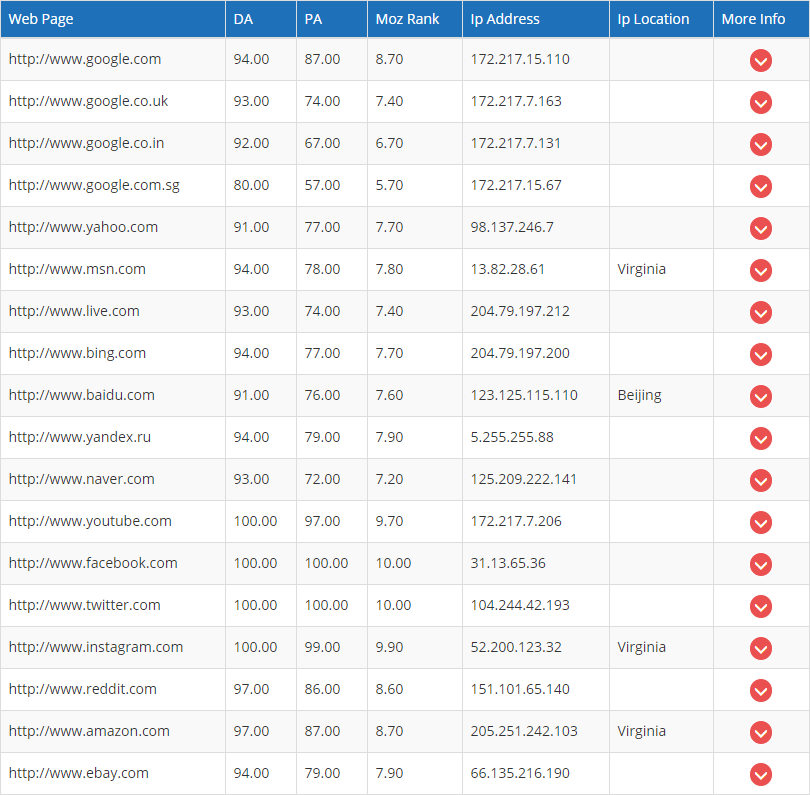This screenshot has width=810, height=795.
Task: Select the http://www.yahoo.com URL
Action: 83,227
